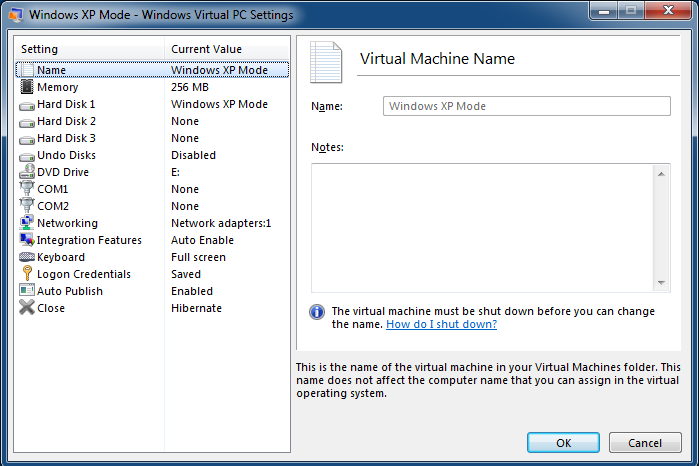
Task: Click the Hard Disk 2 drive icon
Action: [x=27, y=123]
